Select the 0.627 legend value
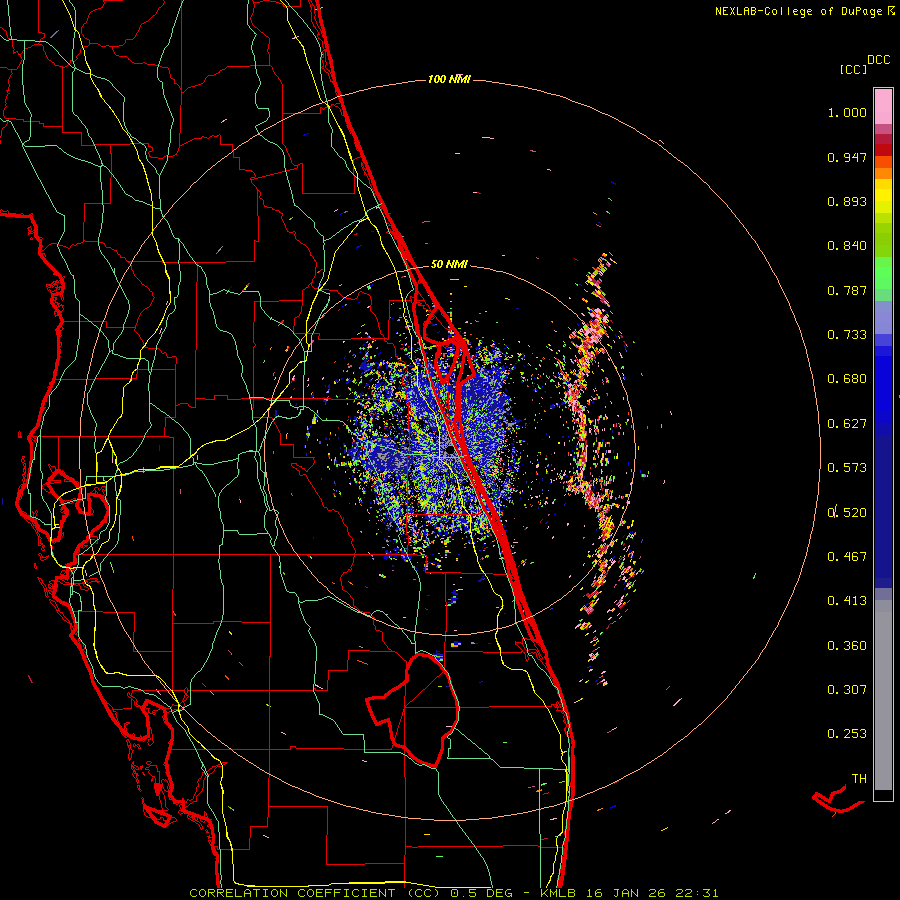 (x=847, y=424)
